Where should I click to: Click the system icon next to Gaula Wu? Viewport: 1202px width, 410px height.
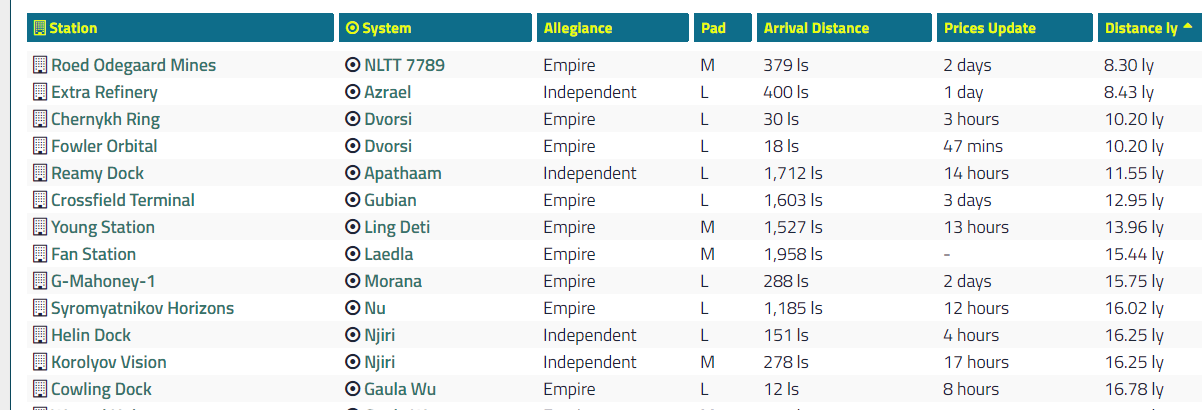[x=352, y=389]
